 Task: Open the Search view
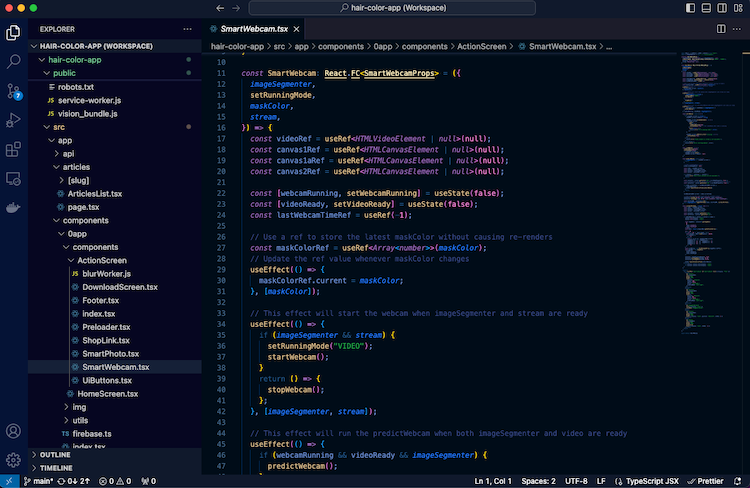13,61
